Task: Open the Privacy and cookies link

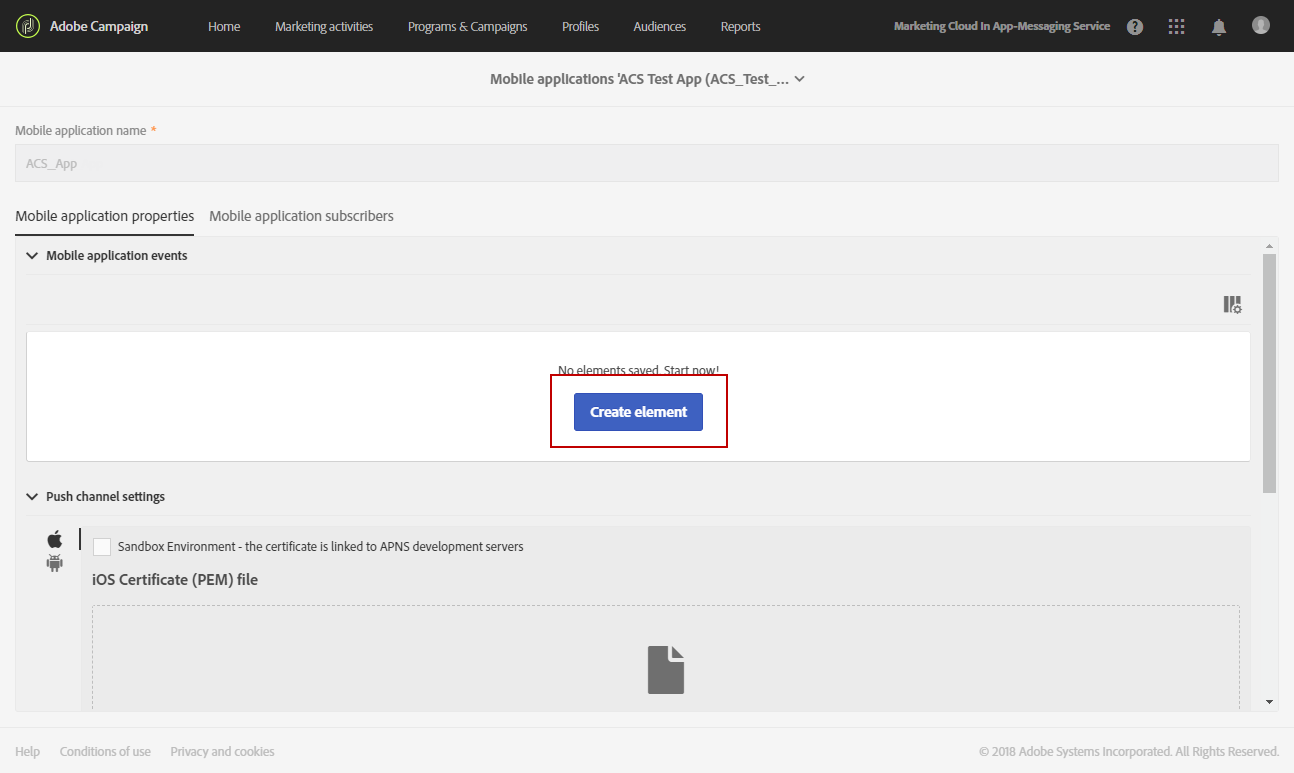Action: 222,752
